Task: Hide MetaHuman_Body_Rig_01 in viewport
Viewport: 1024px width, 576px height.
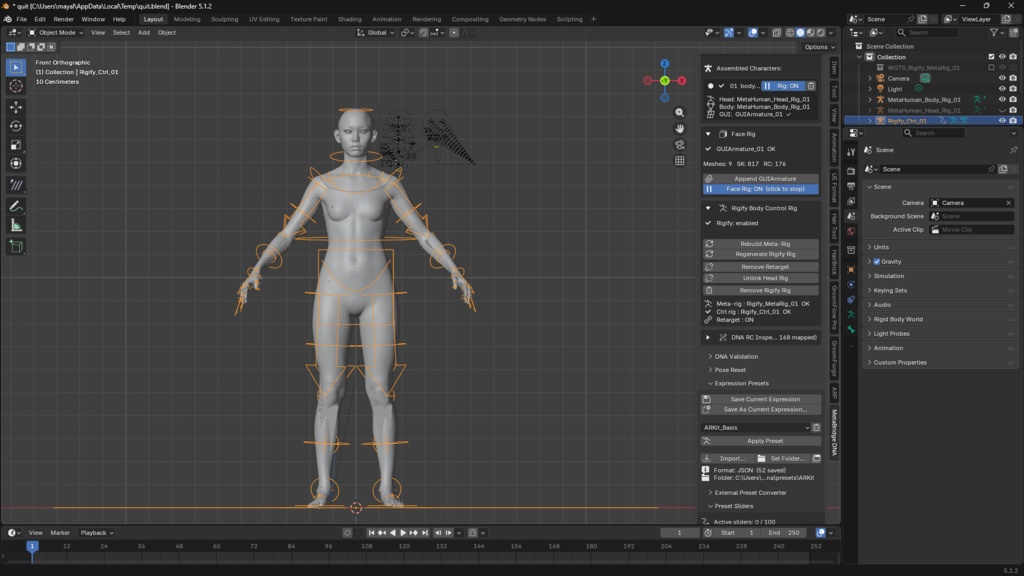Action: coord(1002,100)
